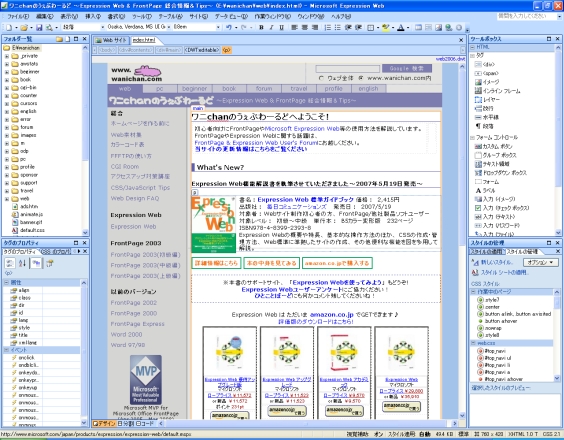Select 水平線 item in Toolbox
Screen dimensions: 564x440
click(487, 117)
